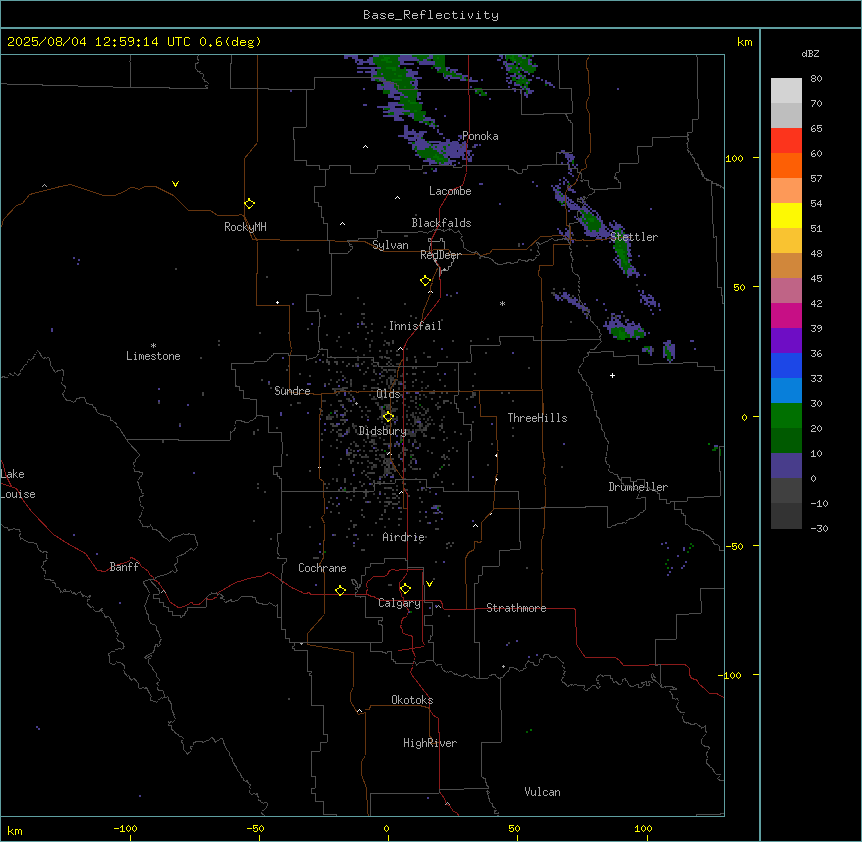Image resolution: width=862 pixels, height=842 pixels.
Task: Click the Innisfail label
Action: tap(415, 326)
